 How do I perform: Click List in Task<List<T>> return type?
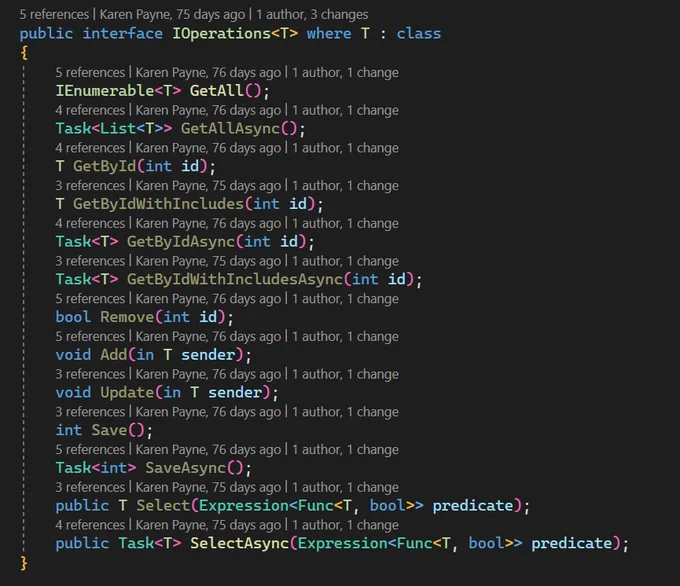(x=118, y=128)
